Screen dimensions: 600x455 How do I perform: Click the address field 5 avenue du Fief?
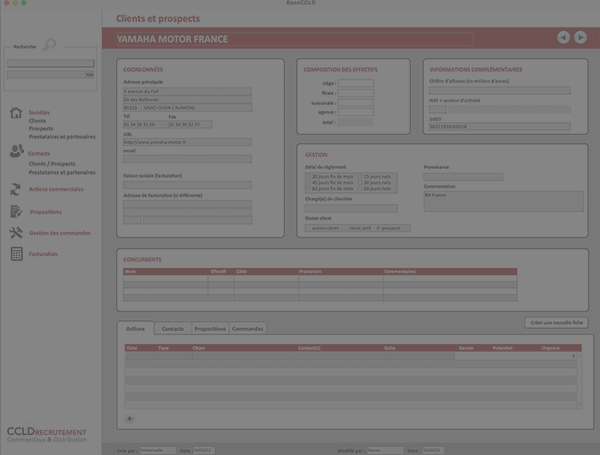187,91
